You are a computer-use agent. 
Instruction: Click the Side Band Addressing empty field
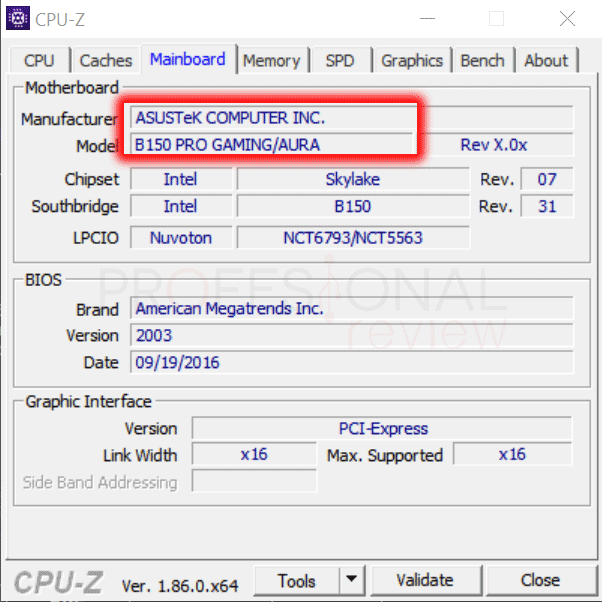[254, 482]
